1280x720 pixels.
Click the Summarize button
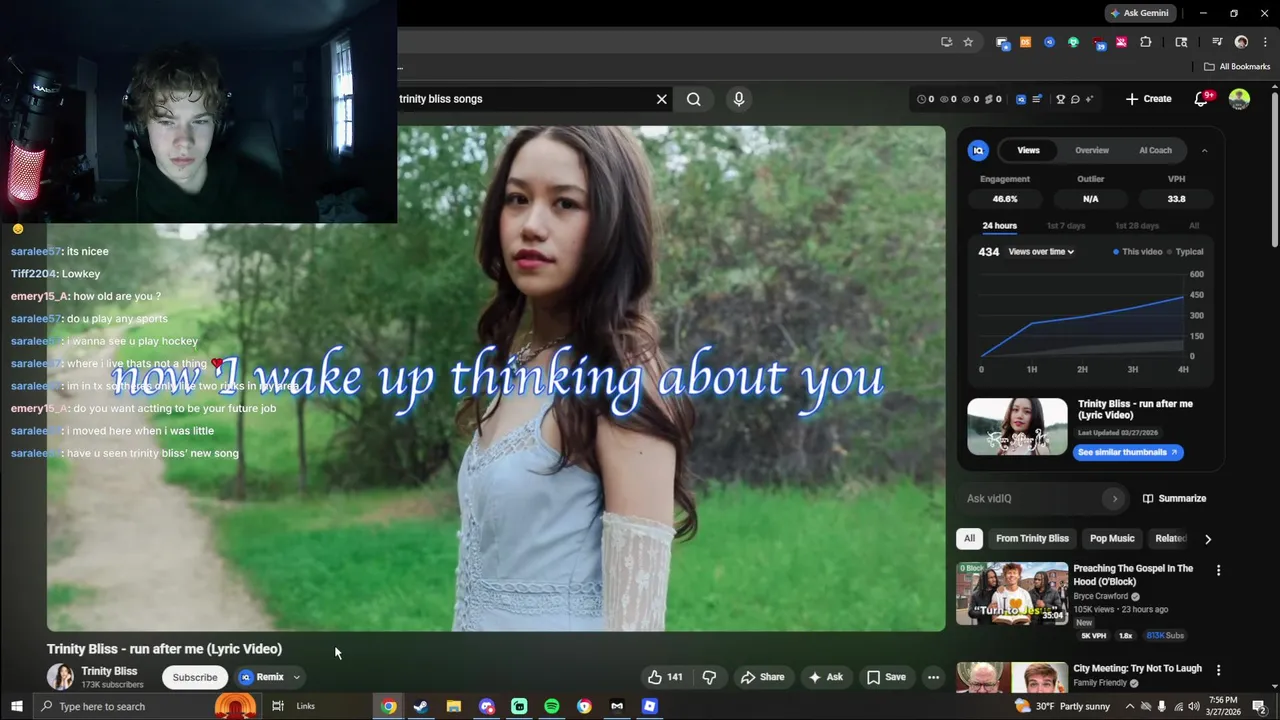pos(1174,498)
